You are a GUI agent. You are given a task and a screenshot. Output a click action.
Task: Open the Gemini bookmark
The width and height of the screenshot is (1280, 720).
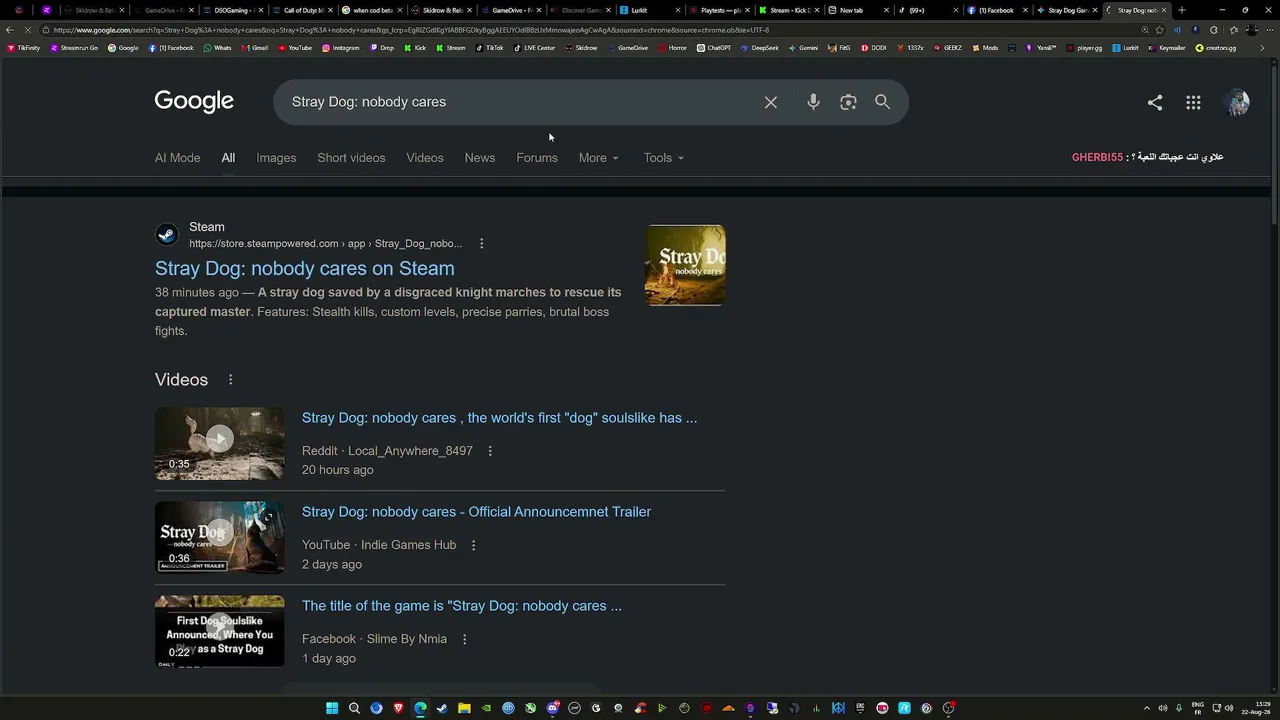[x=803, y=48]
